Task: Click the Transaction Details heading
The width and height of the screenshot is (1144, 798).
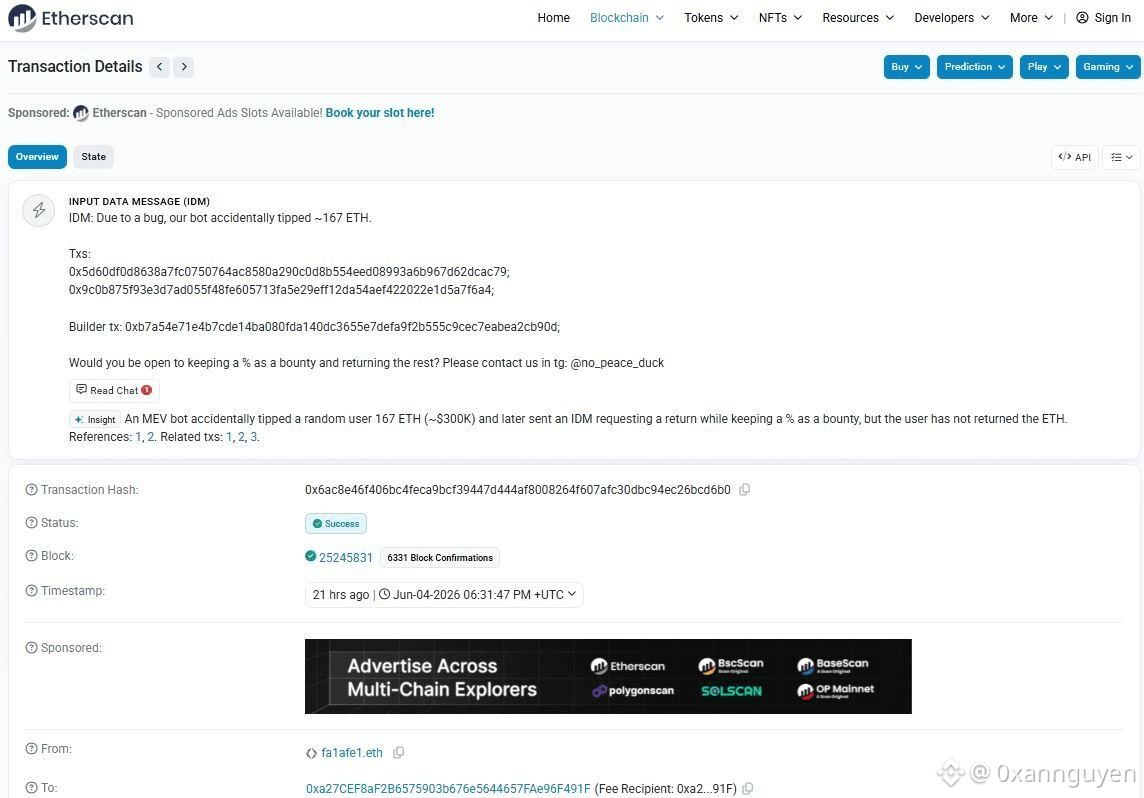Action: pyautogui.click(x=75, y=66)
